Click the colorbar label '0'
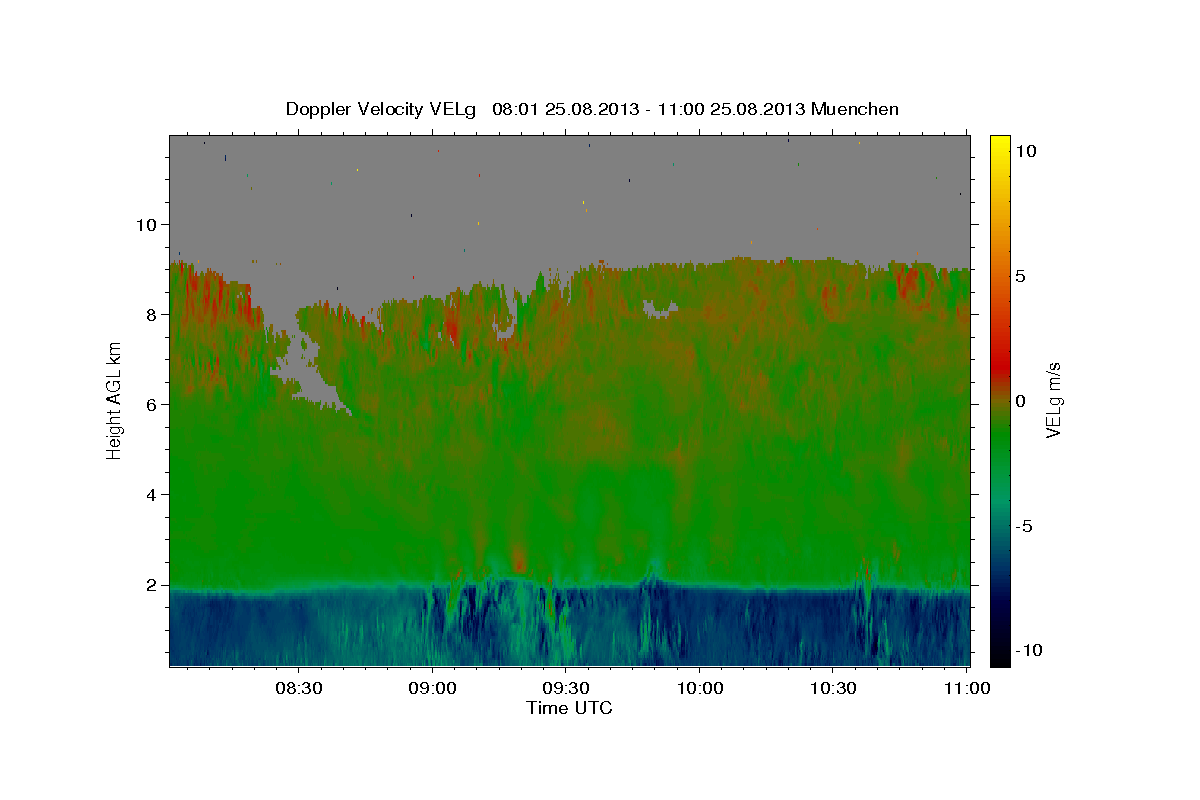The height and width of the screenshot is (800, 1200). pos(1020,401)
